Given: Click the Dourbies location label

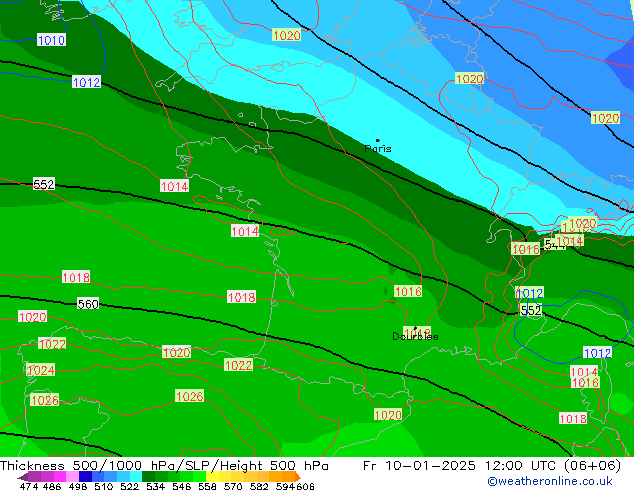Looking at the screenshot, I should (415, 336).
